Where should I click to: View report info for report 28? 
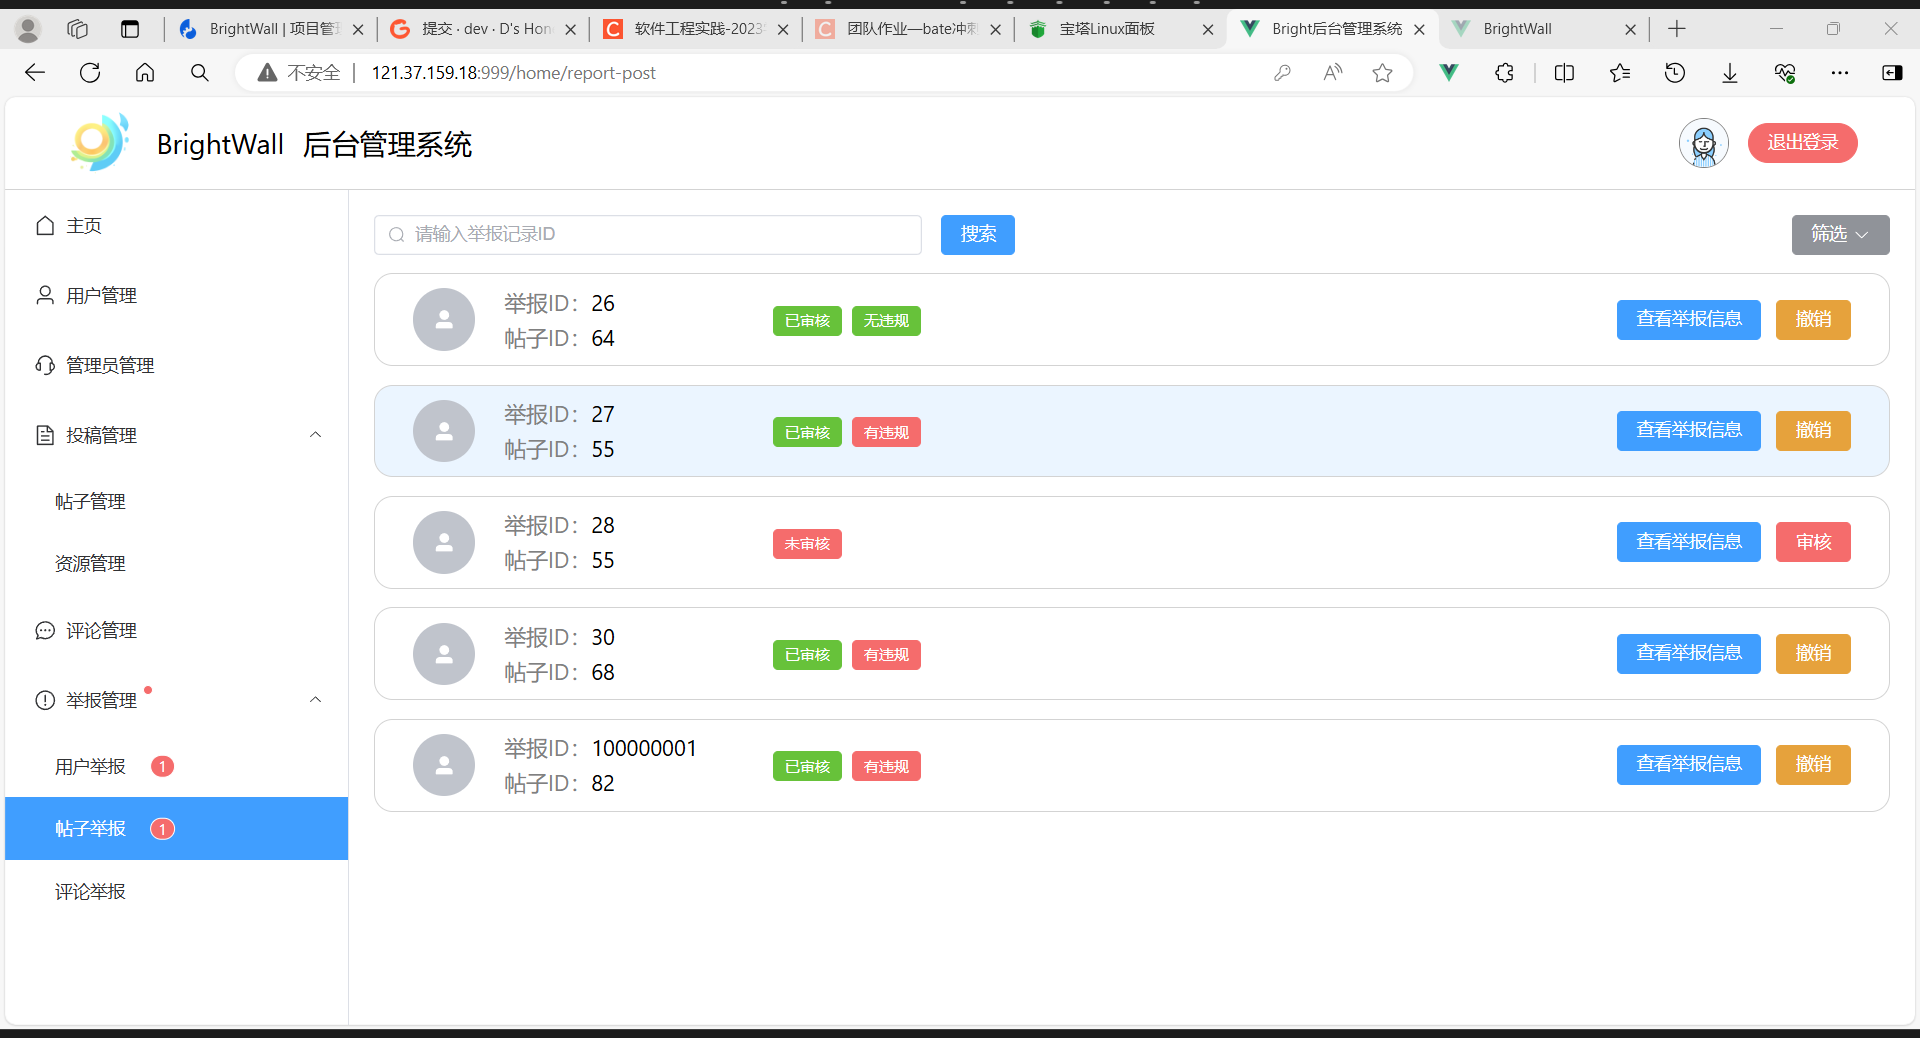[x=1689, y=542]
